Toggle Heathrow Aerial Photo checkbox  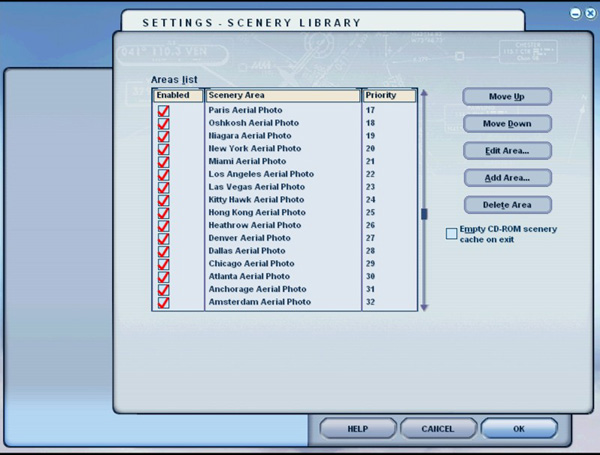tap(163, 226)
